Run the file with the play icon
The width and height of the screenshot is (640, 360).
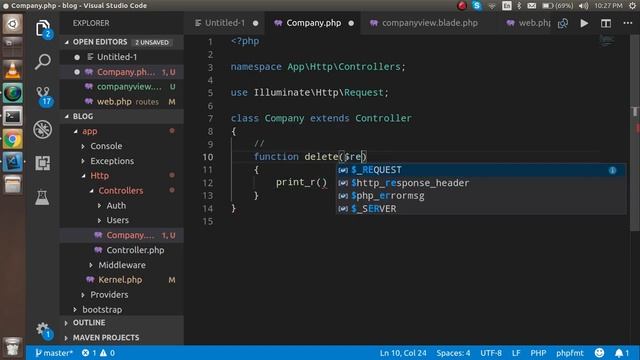point(584,23)
